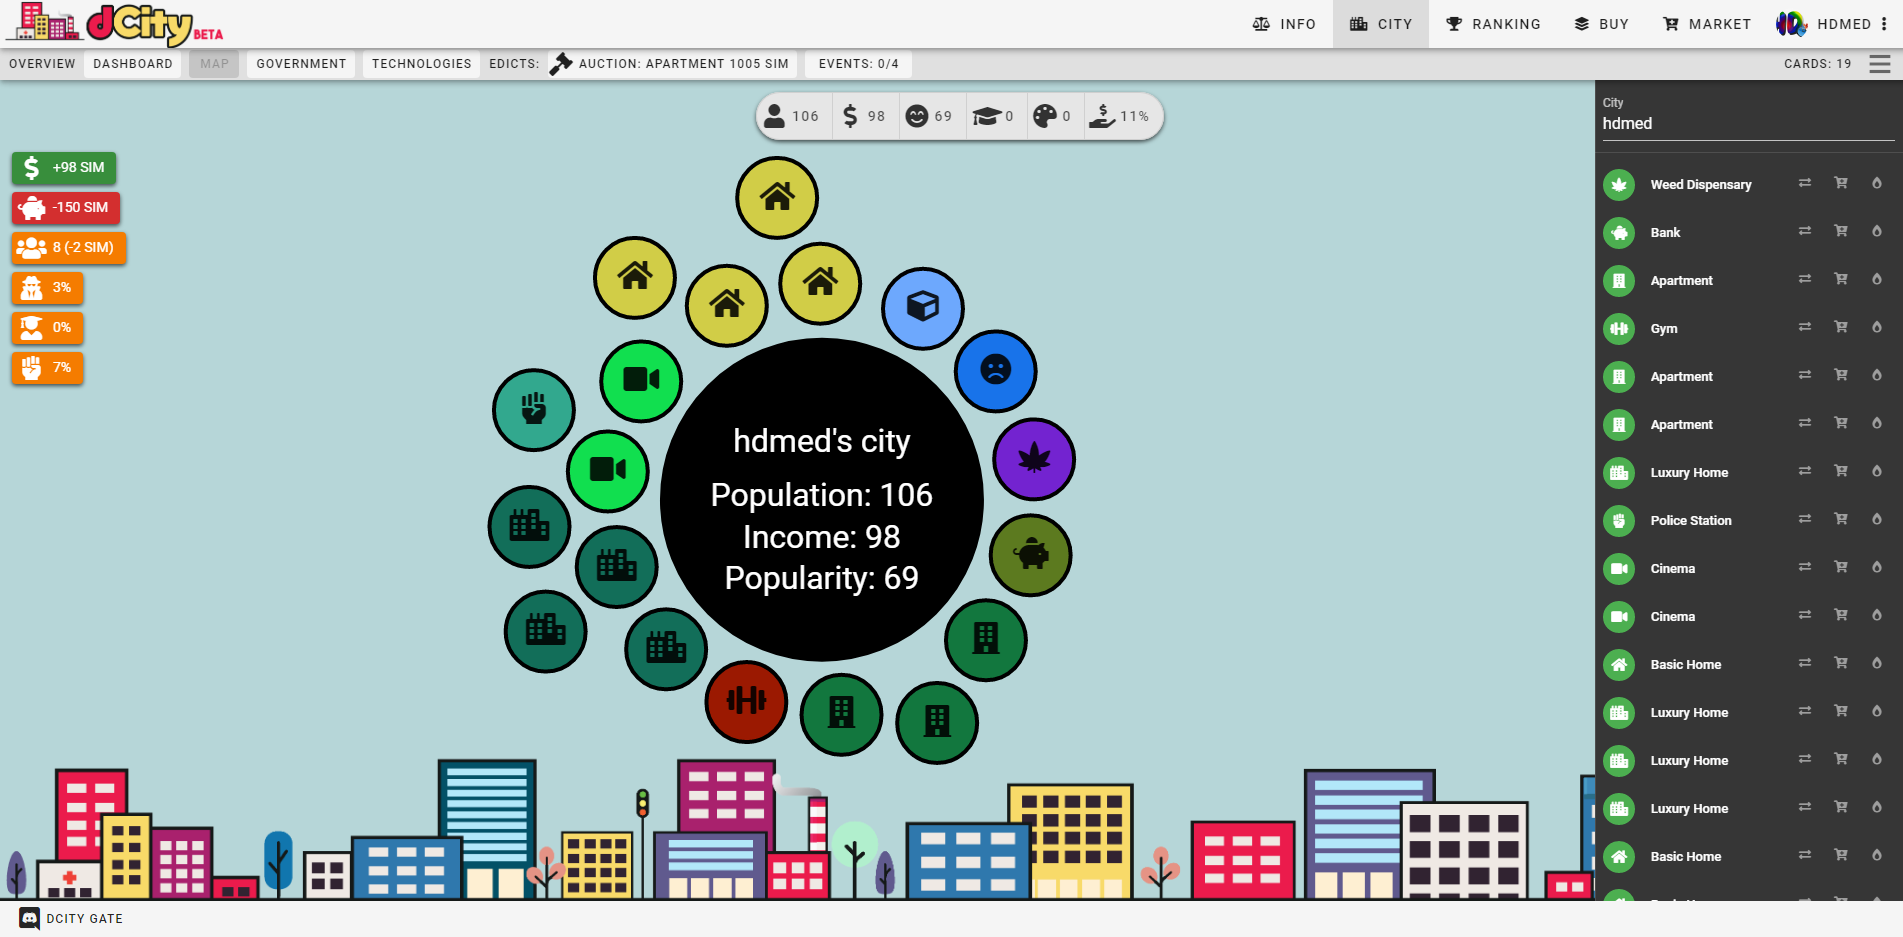Click the City name field hdmed
Image resolution: width=1903 pixels, height=937 pixels.
coord(1748,124)
